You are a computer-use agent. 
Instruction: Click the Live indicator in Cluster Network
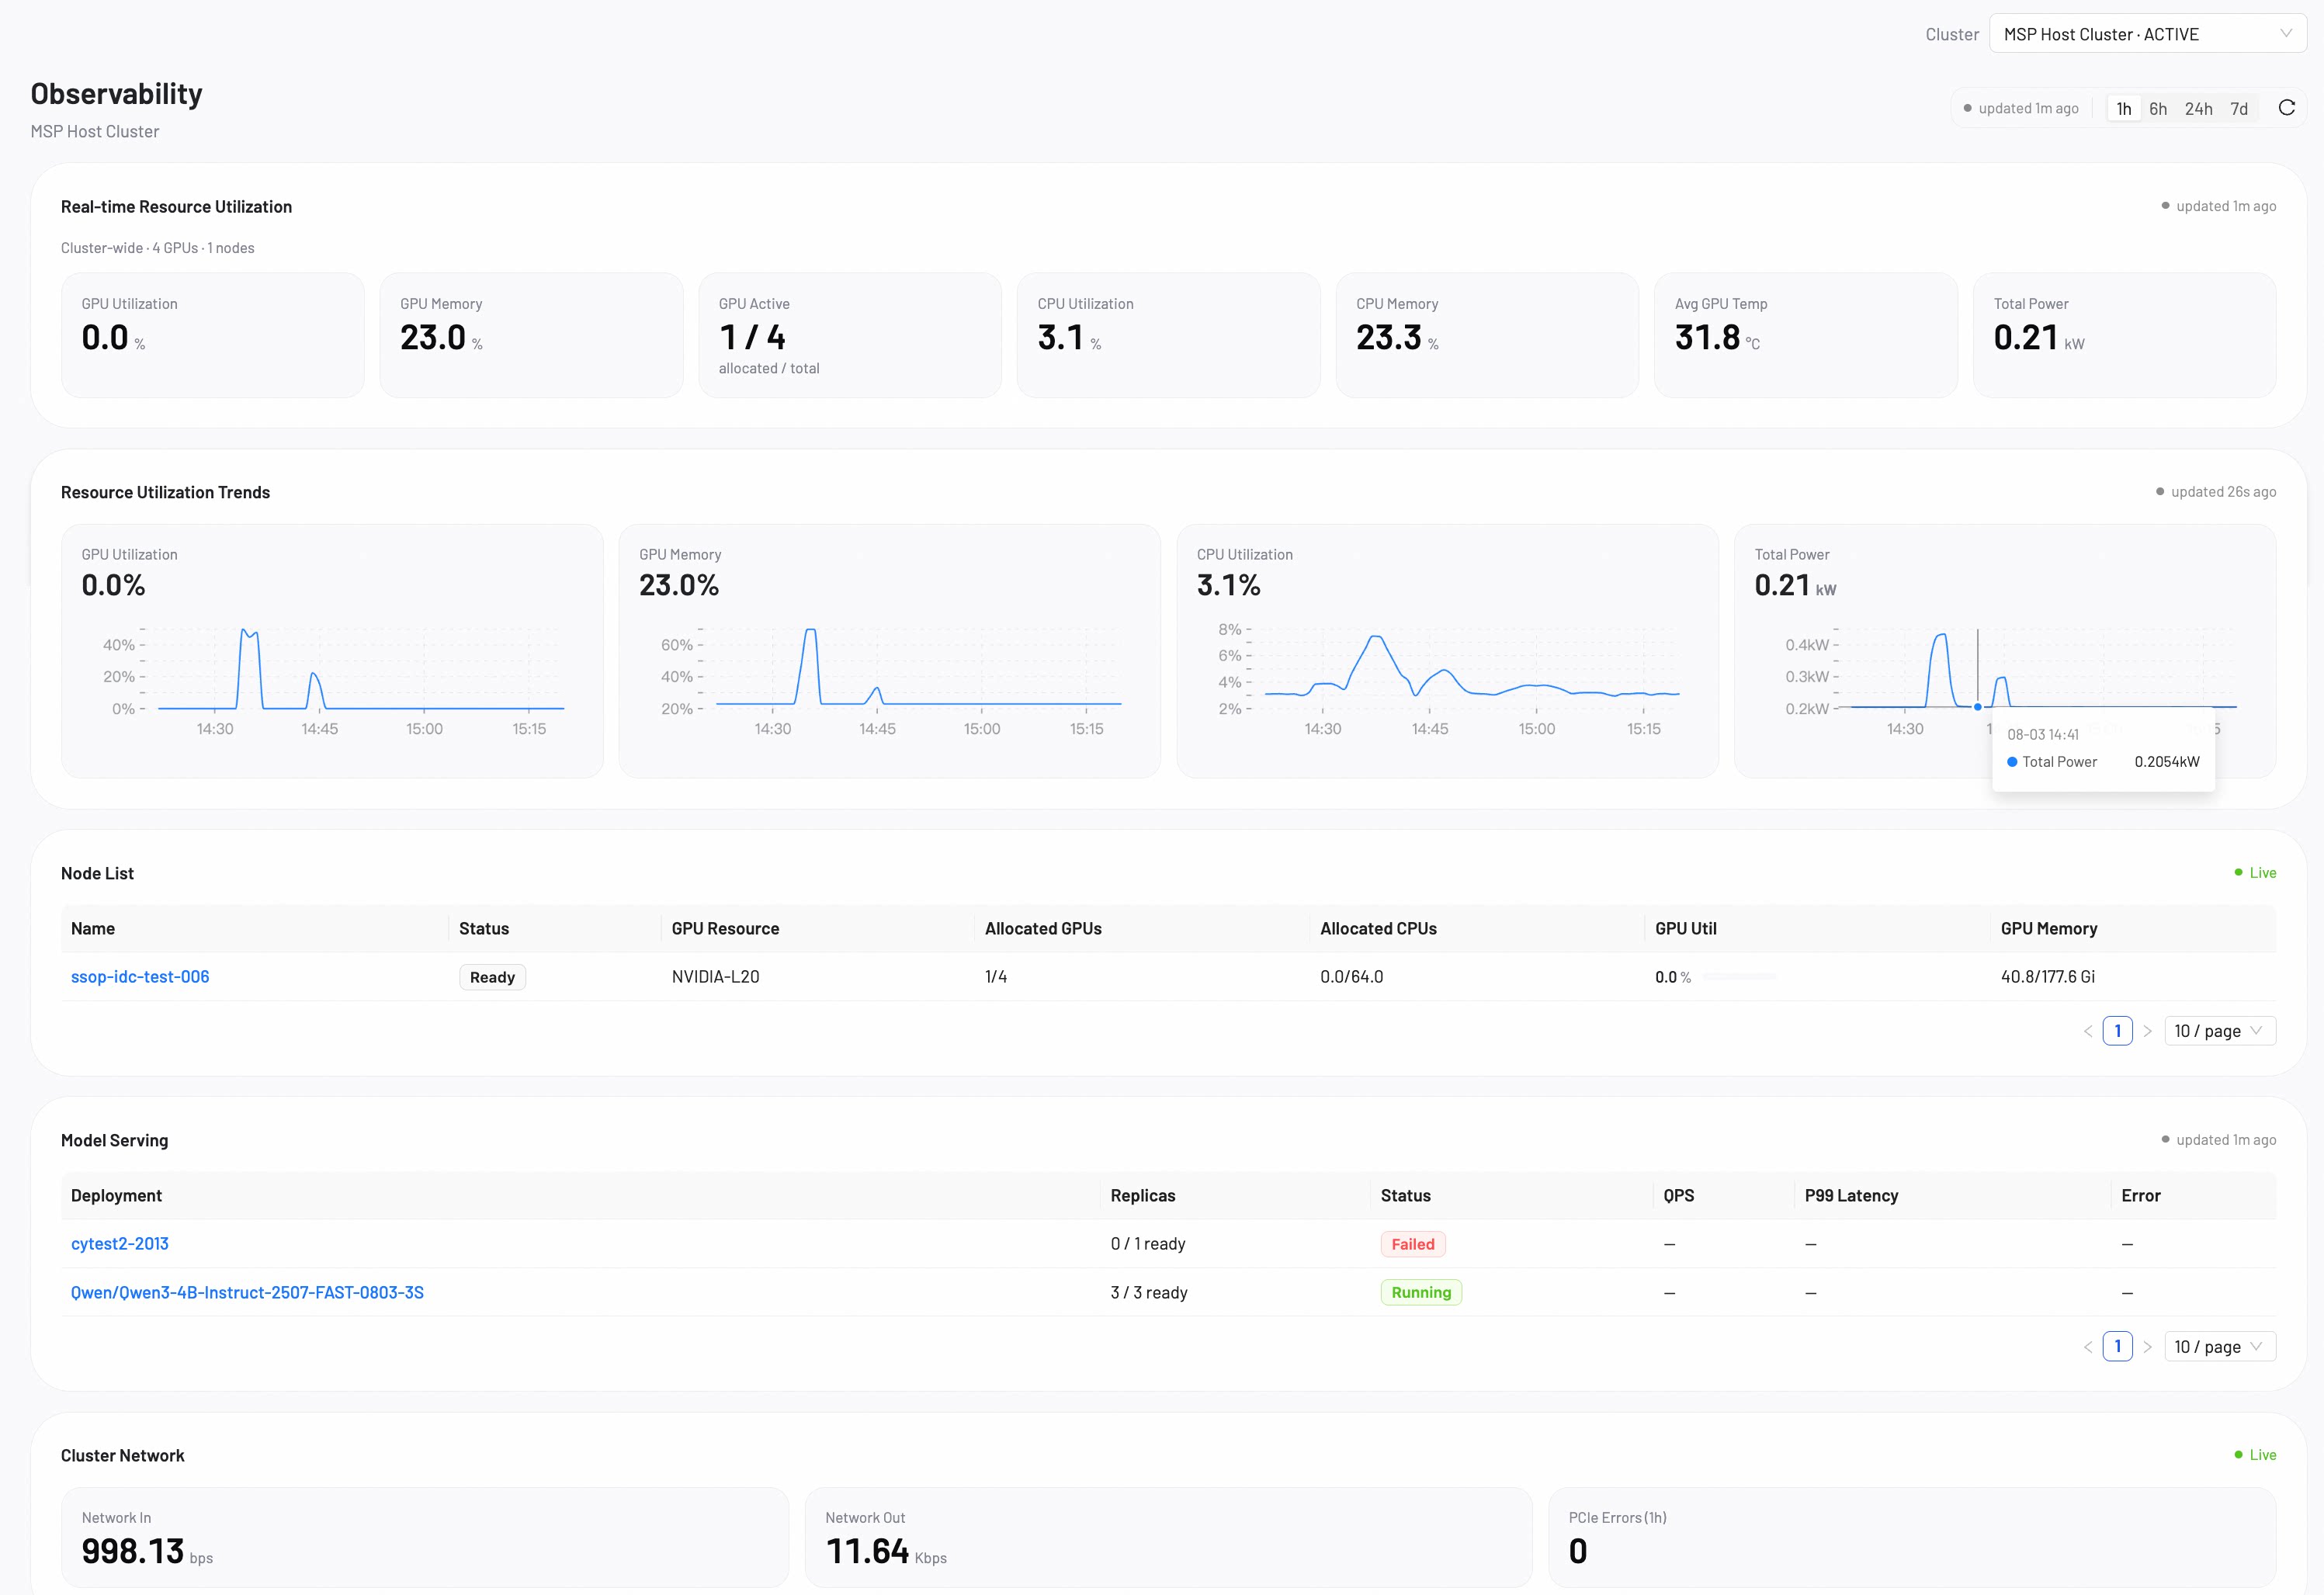tap(2255, 1455)
